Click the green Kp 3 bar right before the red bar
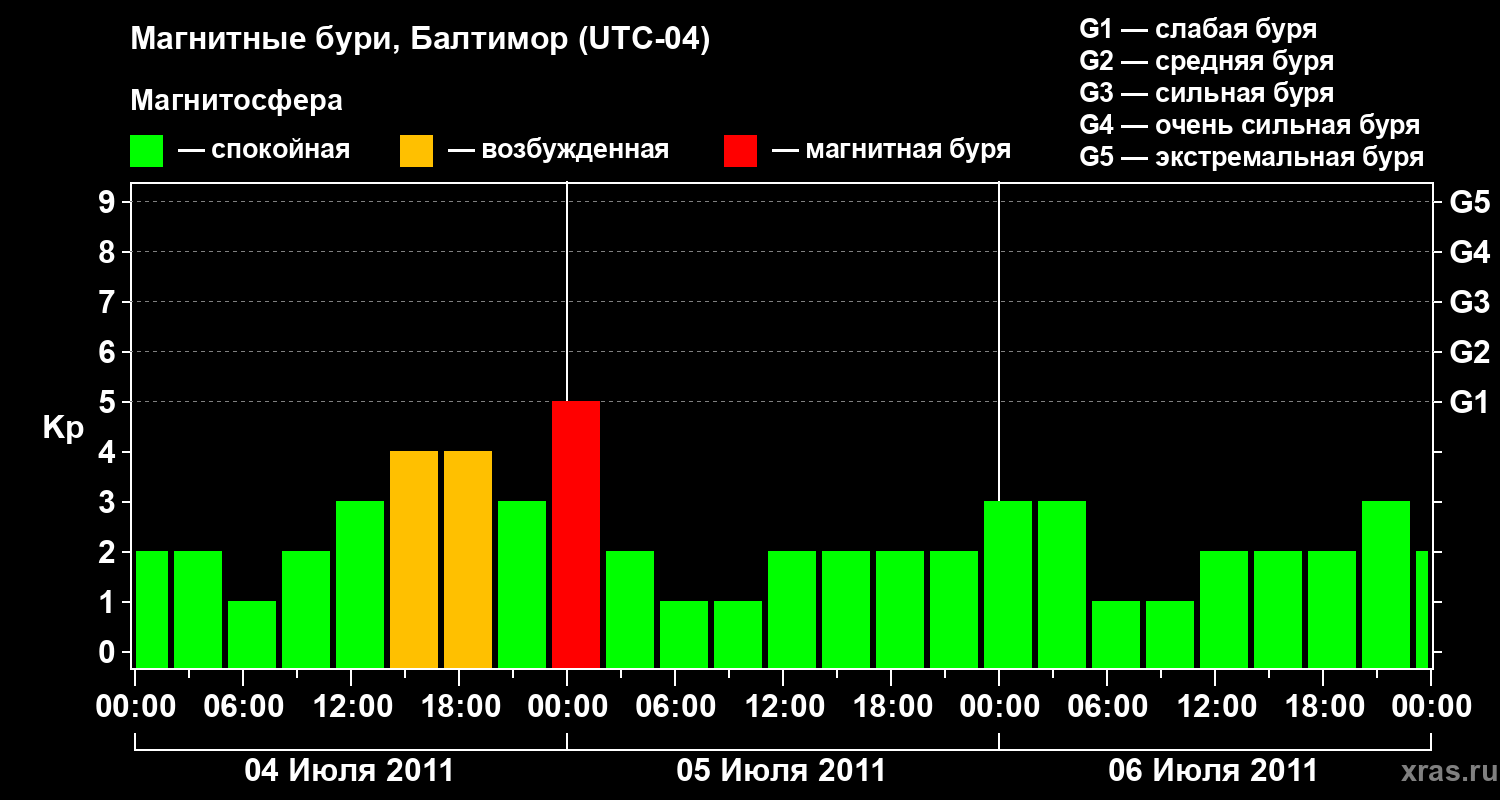The width and height of the screenshot is (1500, 800). (522, 584)
